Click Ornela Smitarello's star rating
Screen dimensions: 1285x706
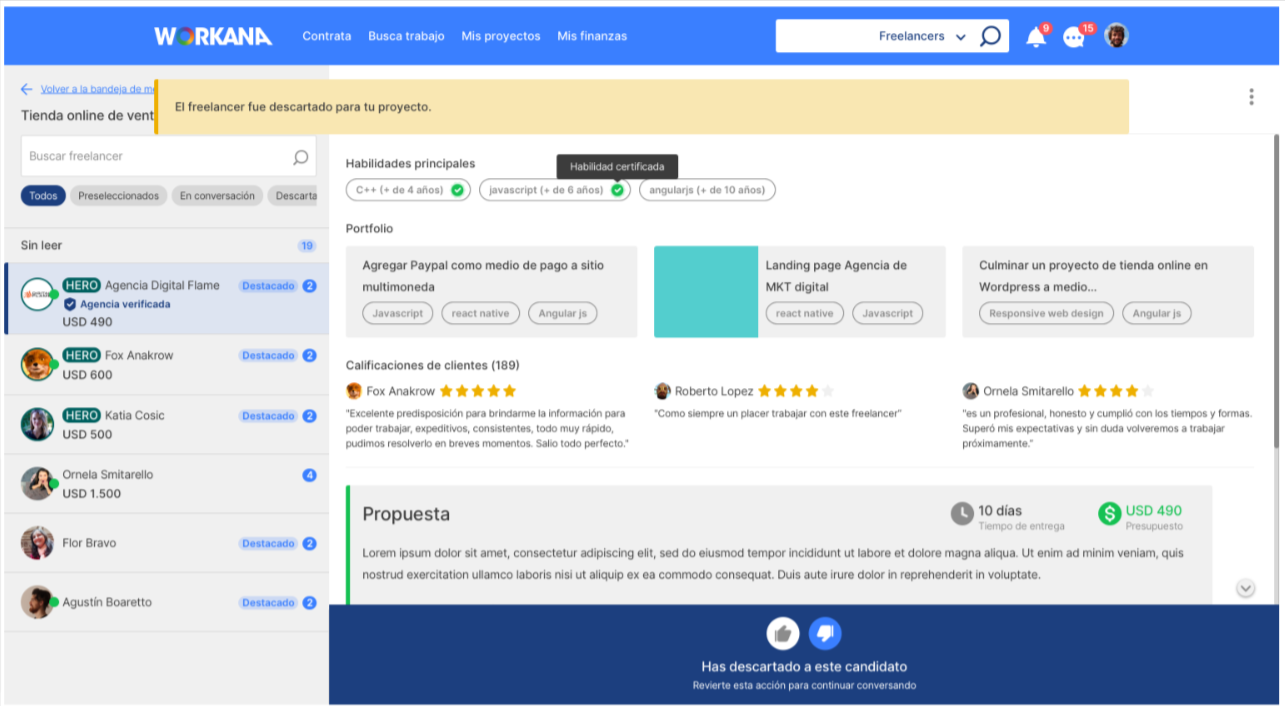tap(1116, 391)
